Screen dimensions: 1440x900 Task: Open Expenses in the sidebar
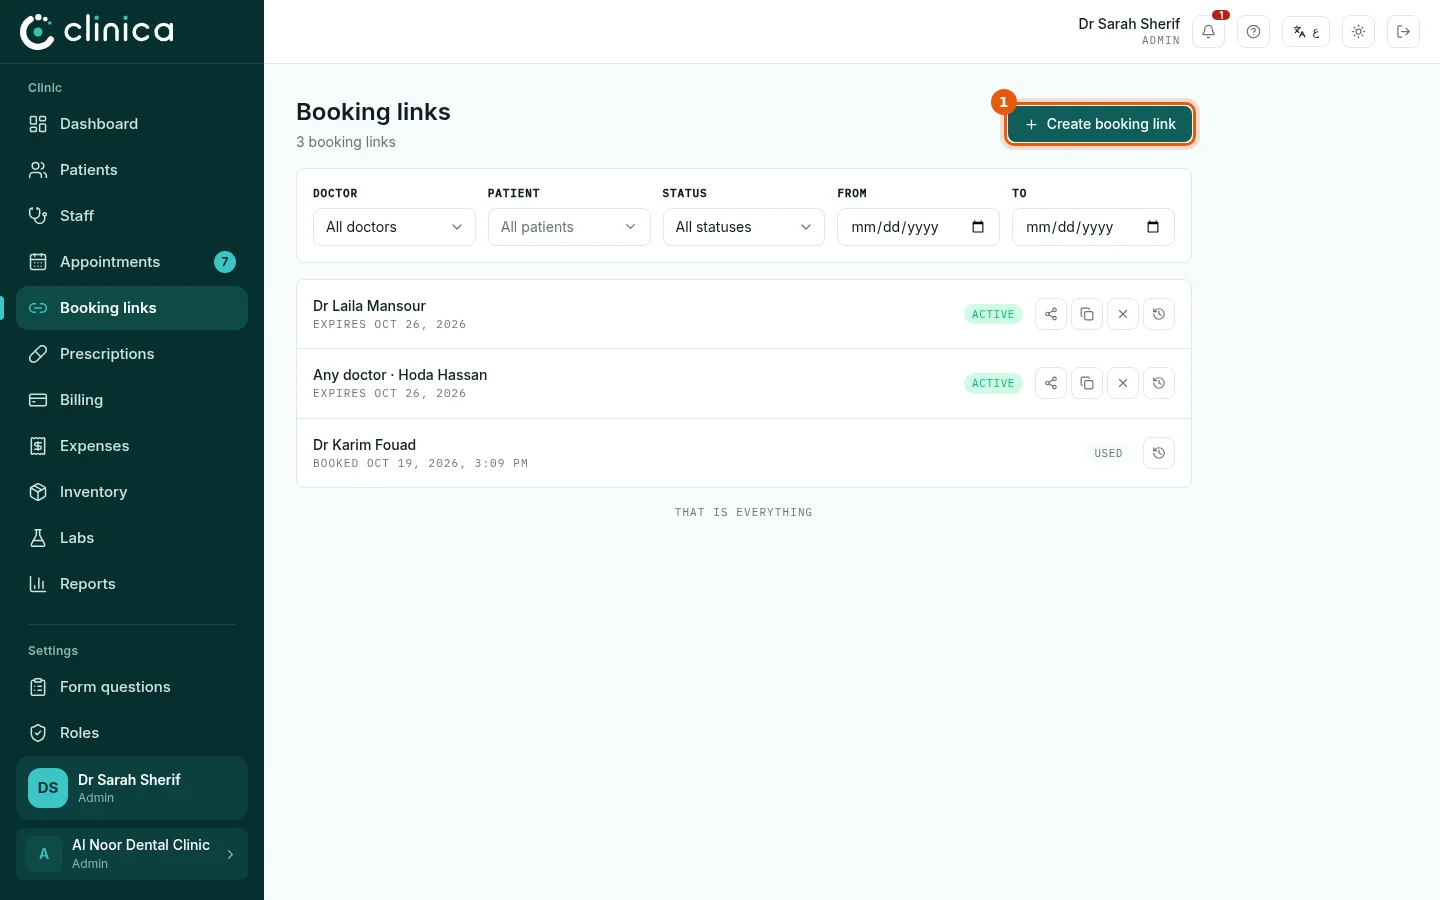pyautogui.click(x=132, y=446)
